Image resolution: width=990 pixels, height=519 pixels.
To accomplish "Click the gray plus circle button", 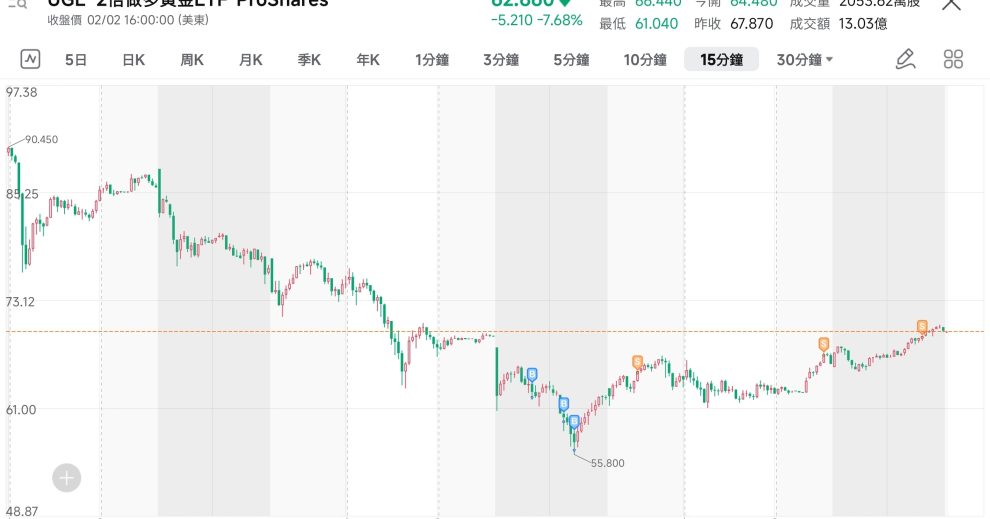I will 67,478.
